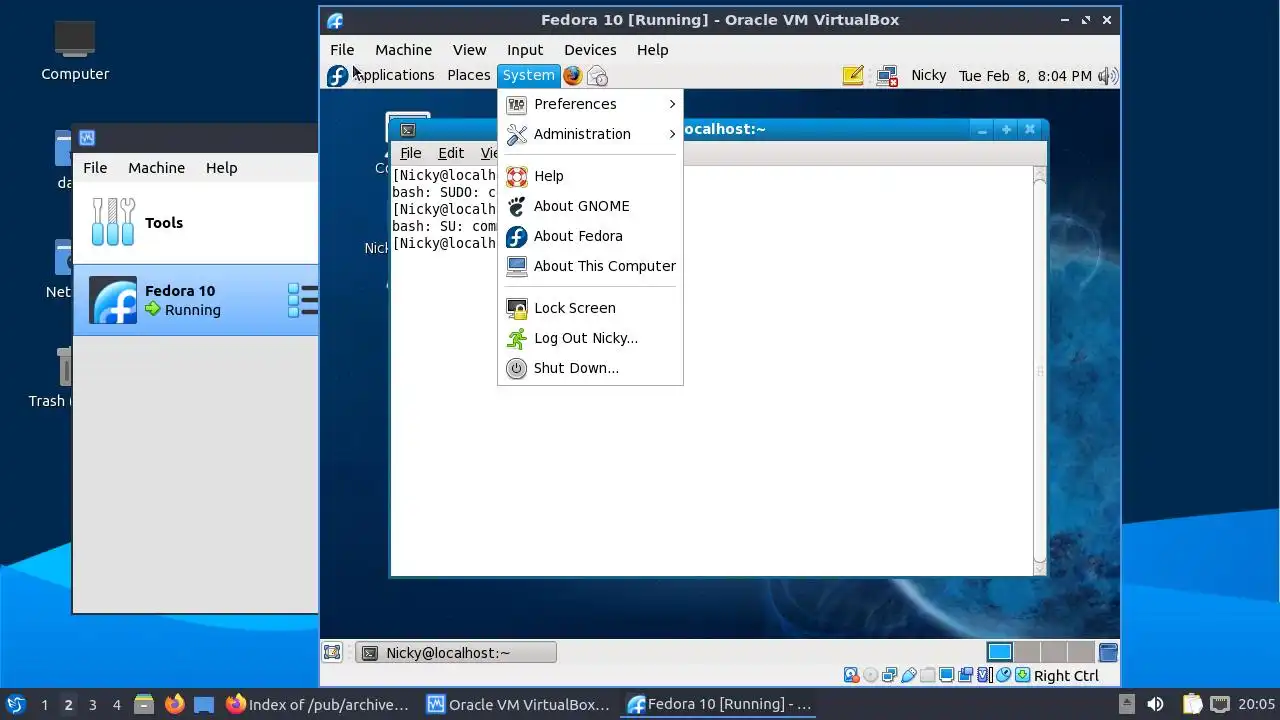Open the Computer desktop icon

pyautogui.click(x=75, y=50)
